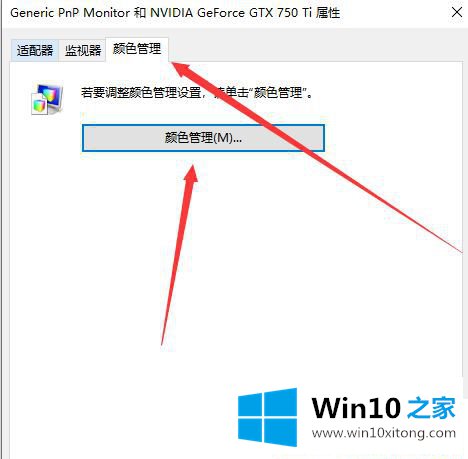Click the Win10 watermark text
This screenshot has width=468, height=459.
[356, 408]
